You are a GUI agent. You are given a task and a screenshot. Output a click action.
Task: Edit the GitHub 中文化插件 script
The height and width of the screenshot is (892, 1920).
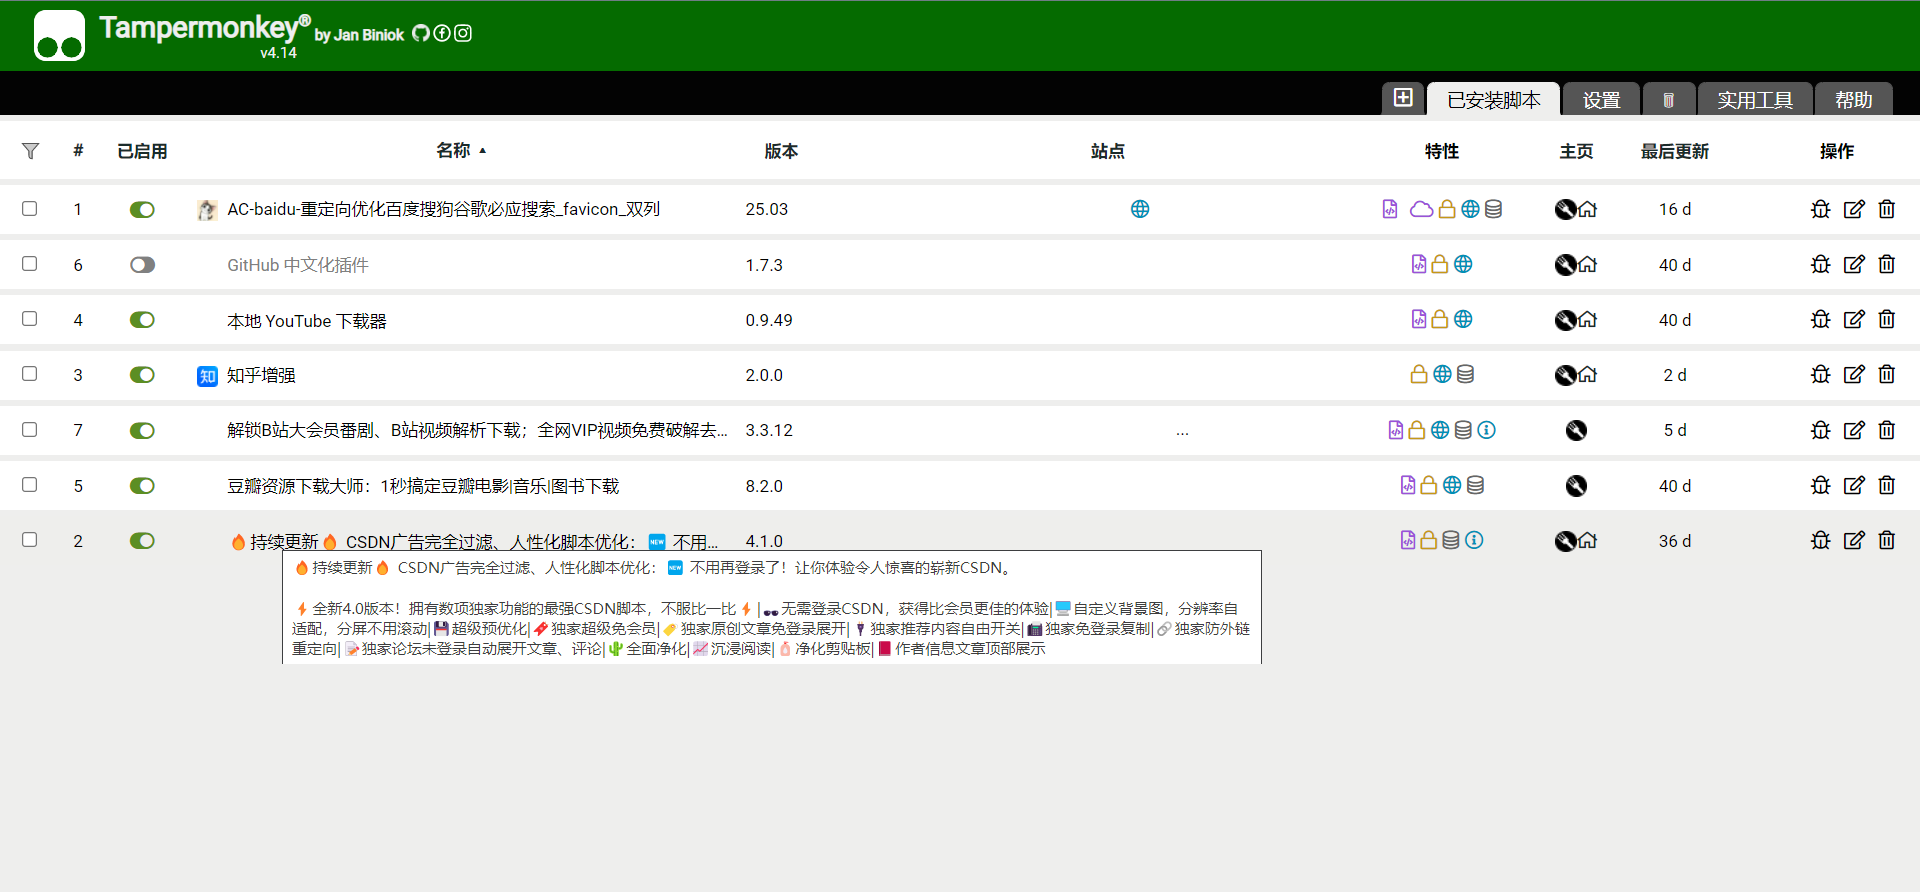click(1854, 264)
